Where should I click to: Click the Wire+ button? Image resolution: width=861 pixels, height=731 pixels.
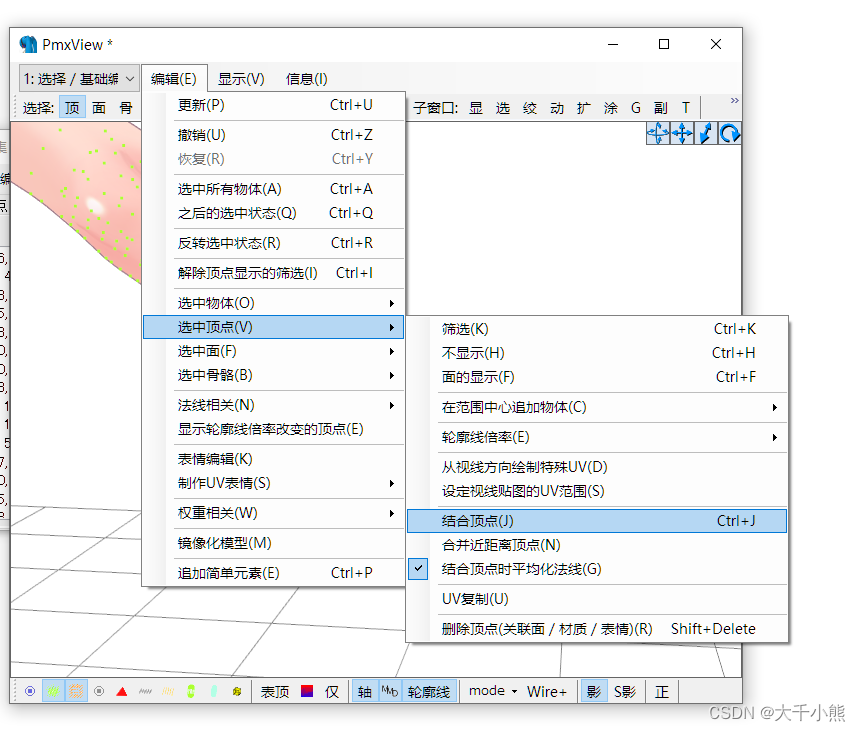(545, 691)
